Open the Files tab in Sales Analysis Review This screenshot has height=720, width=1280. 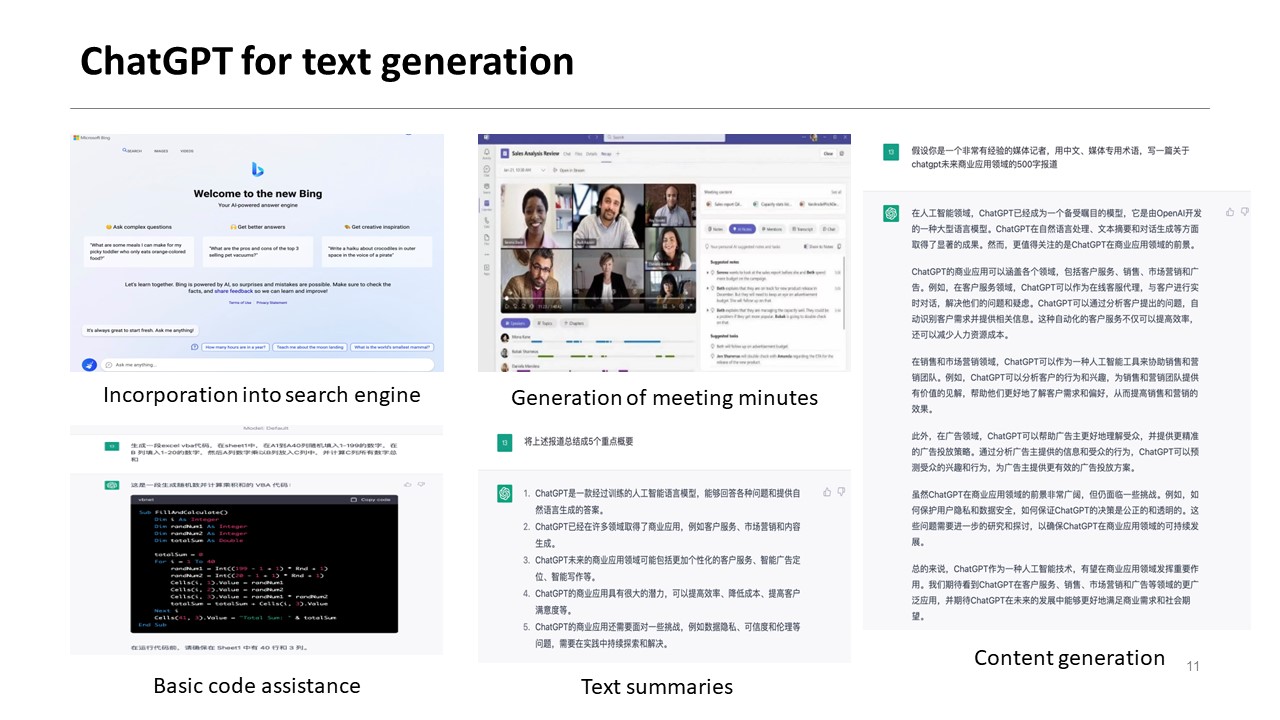tap(578, 154)
